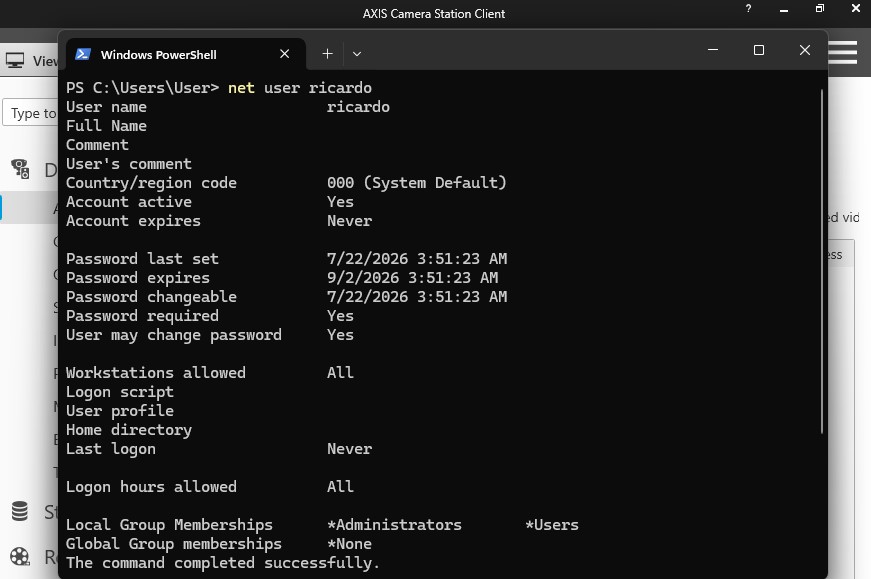Click the PowerShell vertical scrollbar
Viewport: 871px width, 579px height.
[822, 261]
